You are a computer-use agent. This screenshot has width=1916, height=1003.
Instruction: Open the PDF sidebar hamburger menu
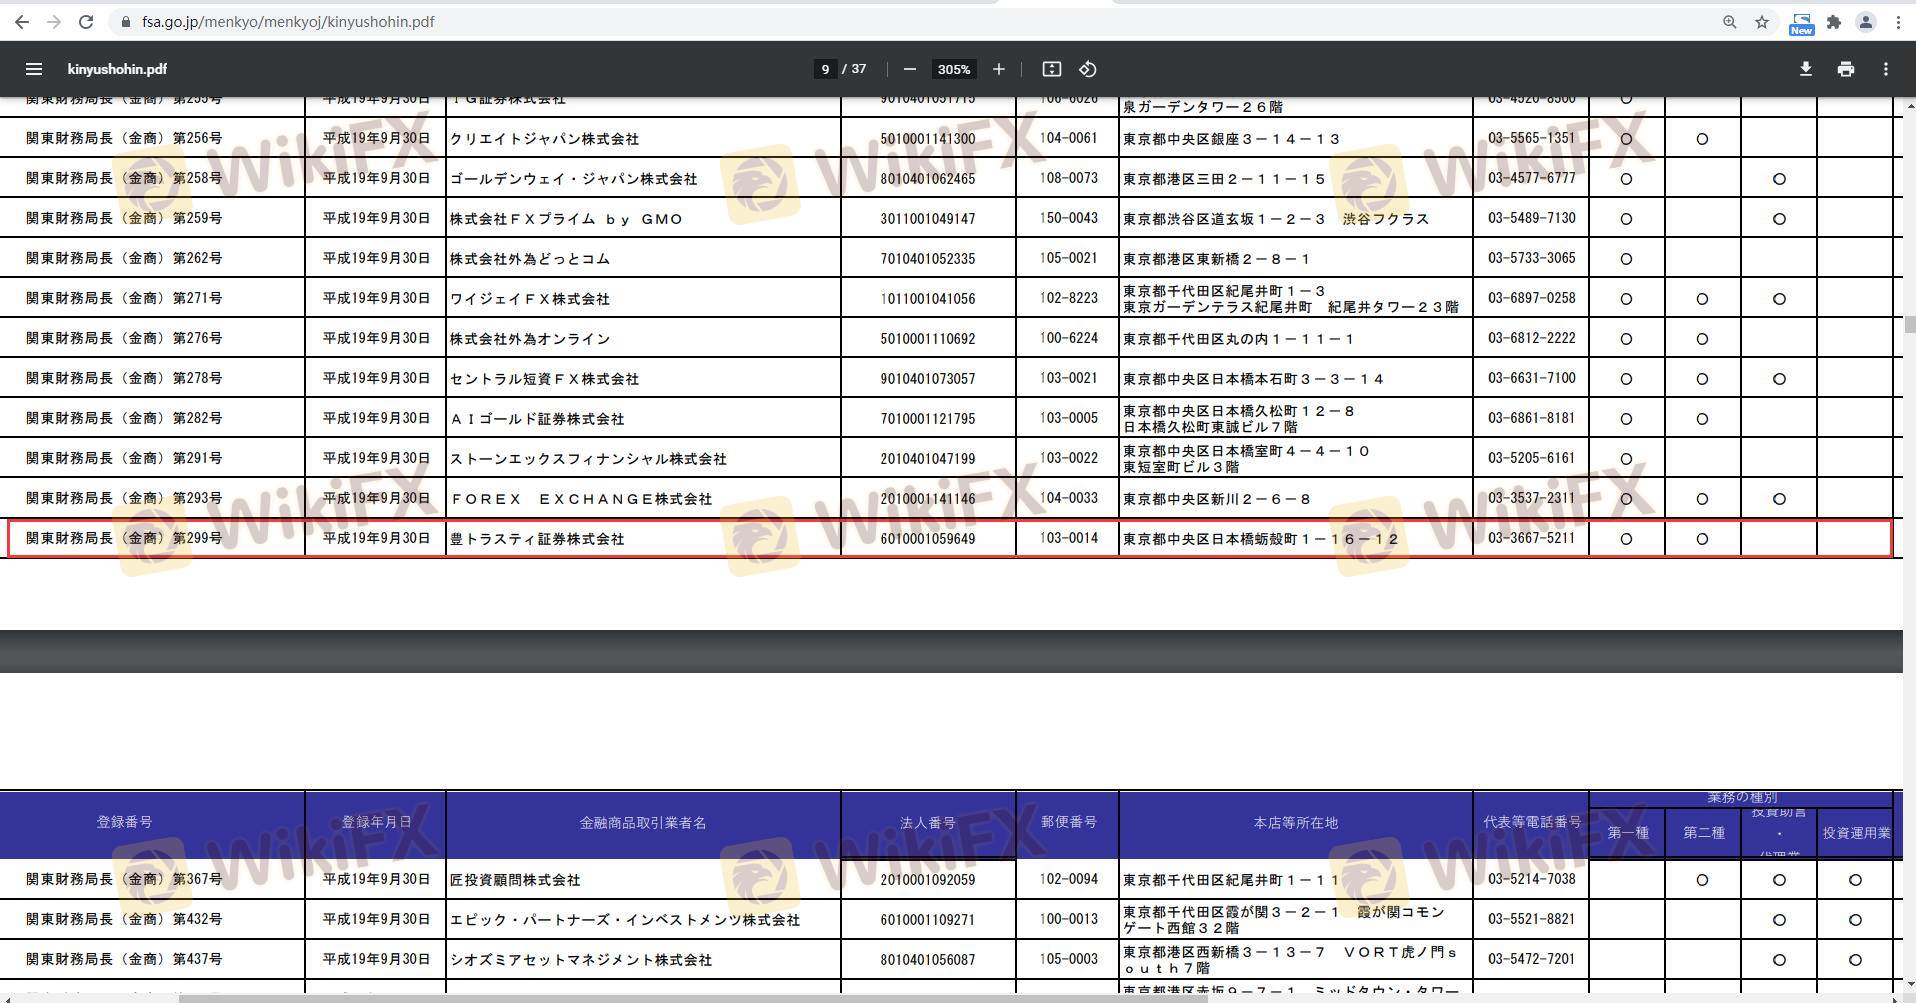click(x=34, y=69)
